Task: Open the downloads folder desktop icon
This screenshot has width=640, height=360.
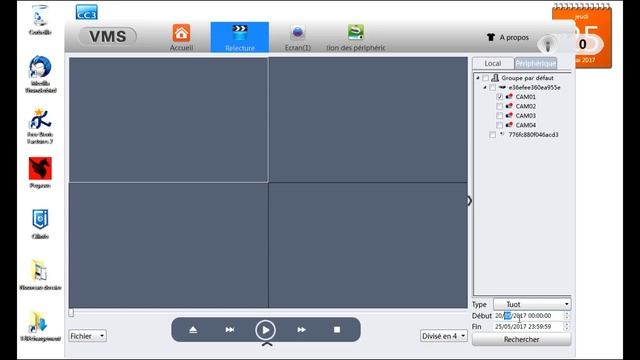Action: click(40, 326)
